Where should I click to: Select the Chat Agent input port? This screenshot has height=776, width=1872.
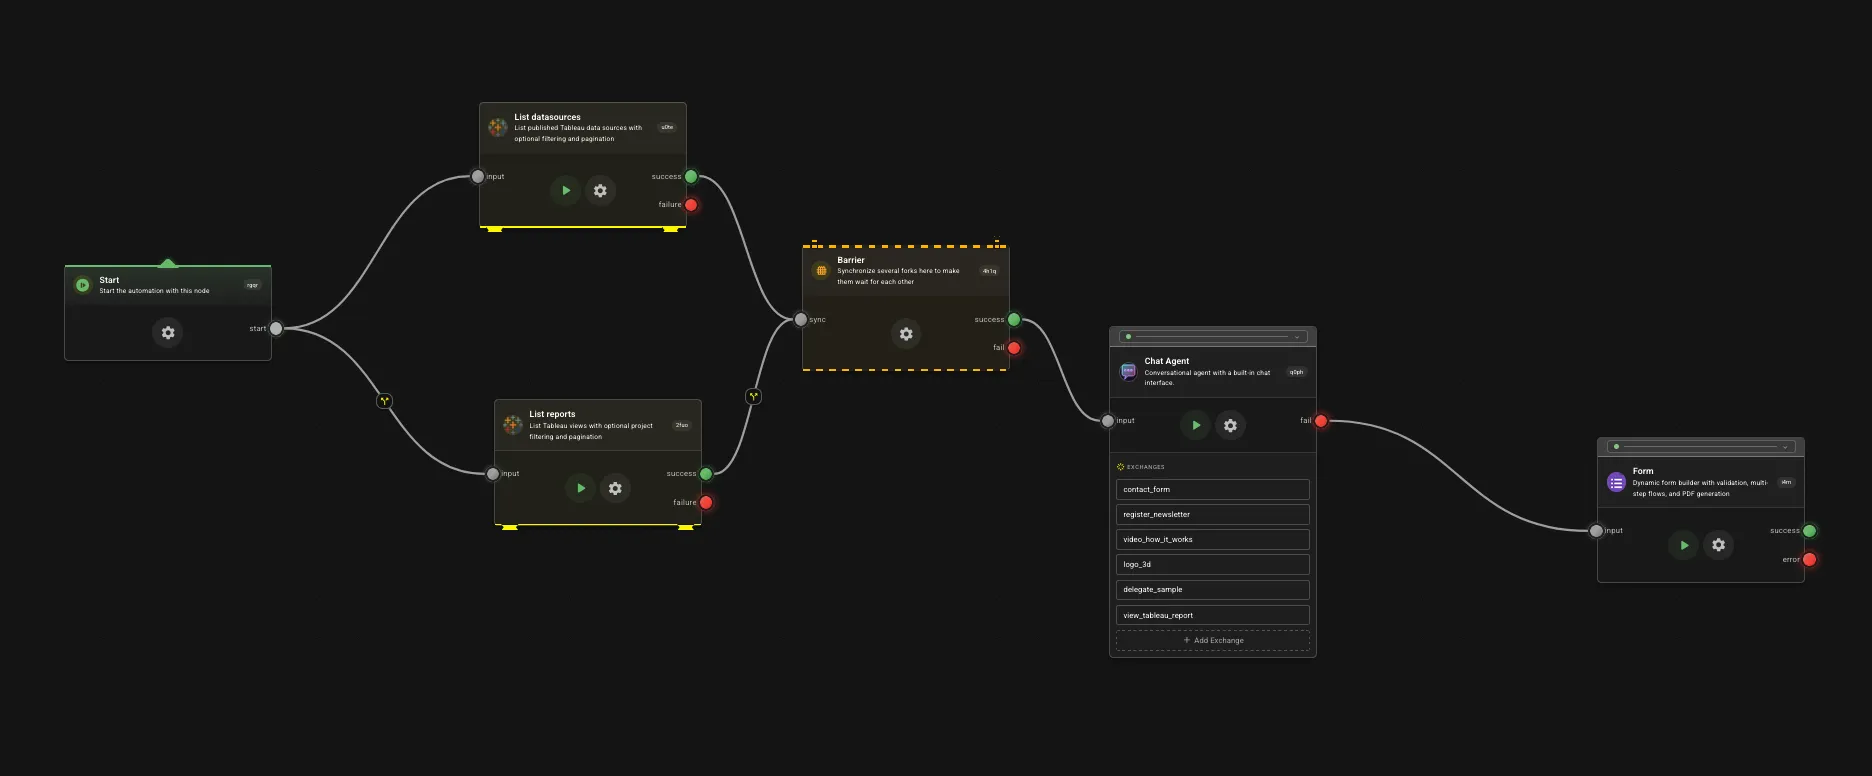point(1108,420)
